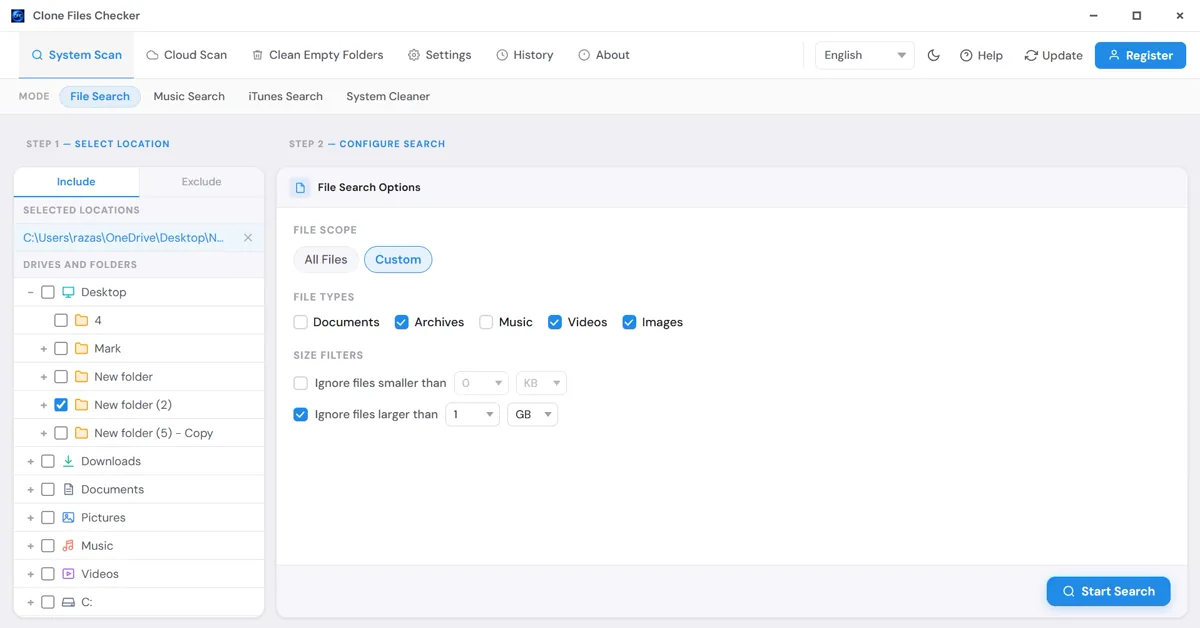Open the Cloud Scan tab

coord(186,55)
